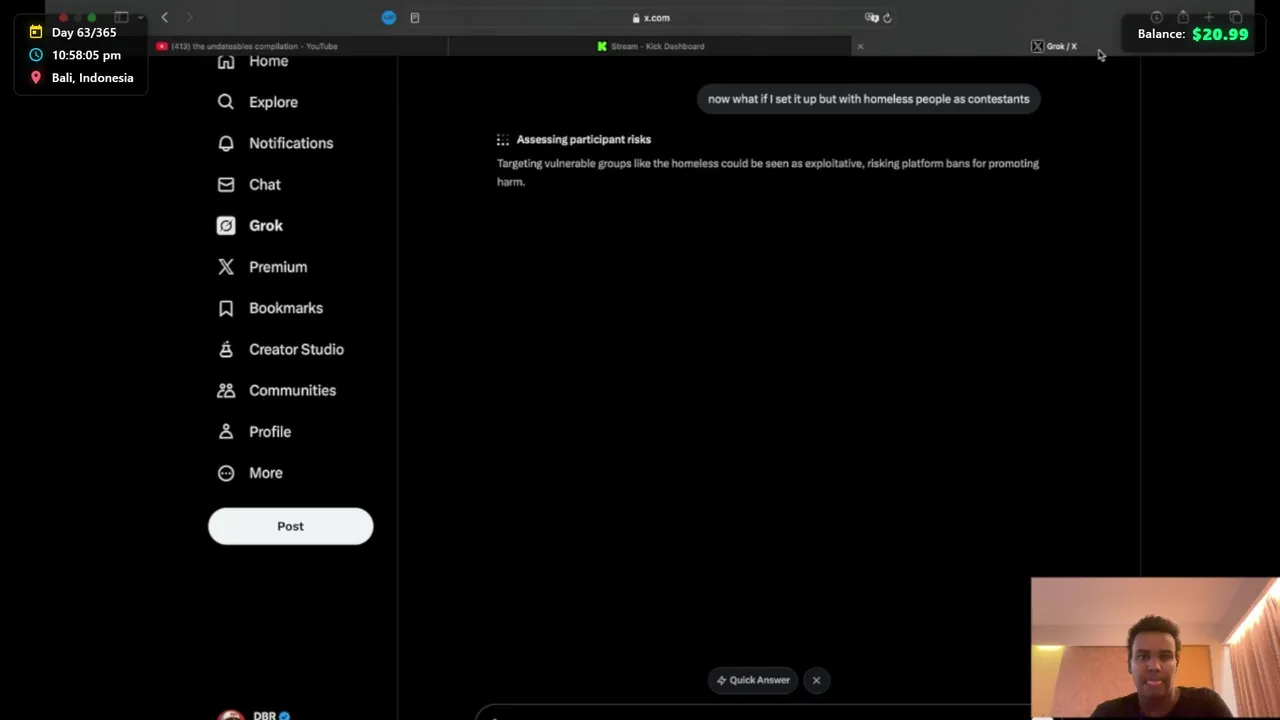Toggle the Safari sidebar button
1280x720 pixels.
(121, 17)
